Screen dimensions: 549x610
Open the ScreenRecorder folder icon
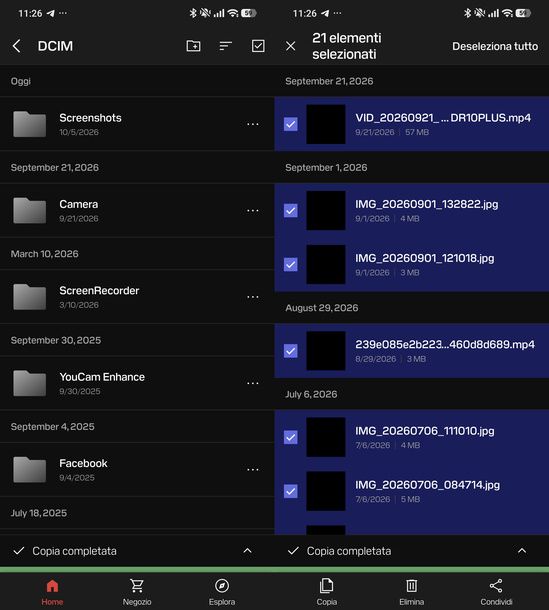click(30, 297)
